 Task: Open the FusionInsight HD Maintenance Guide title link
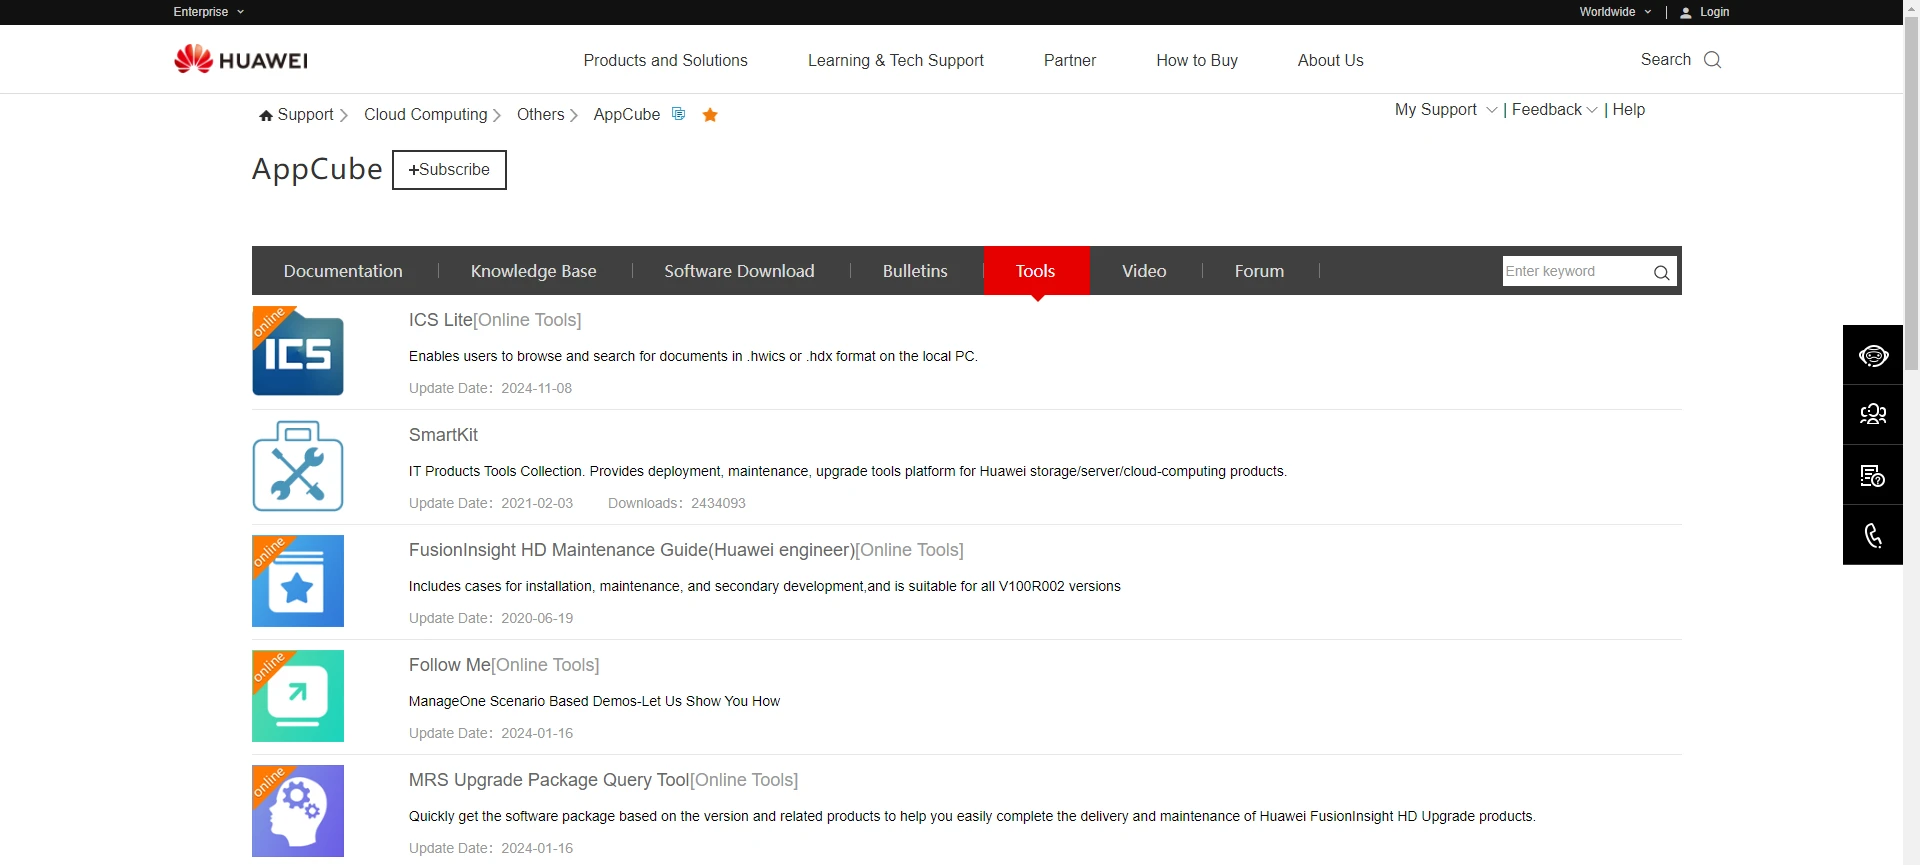686,550
